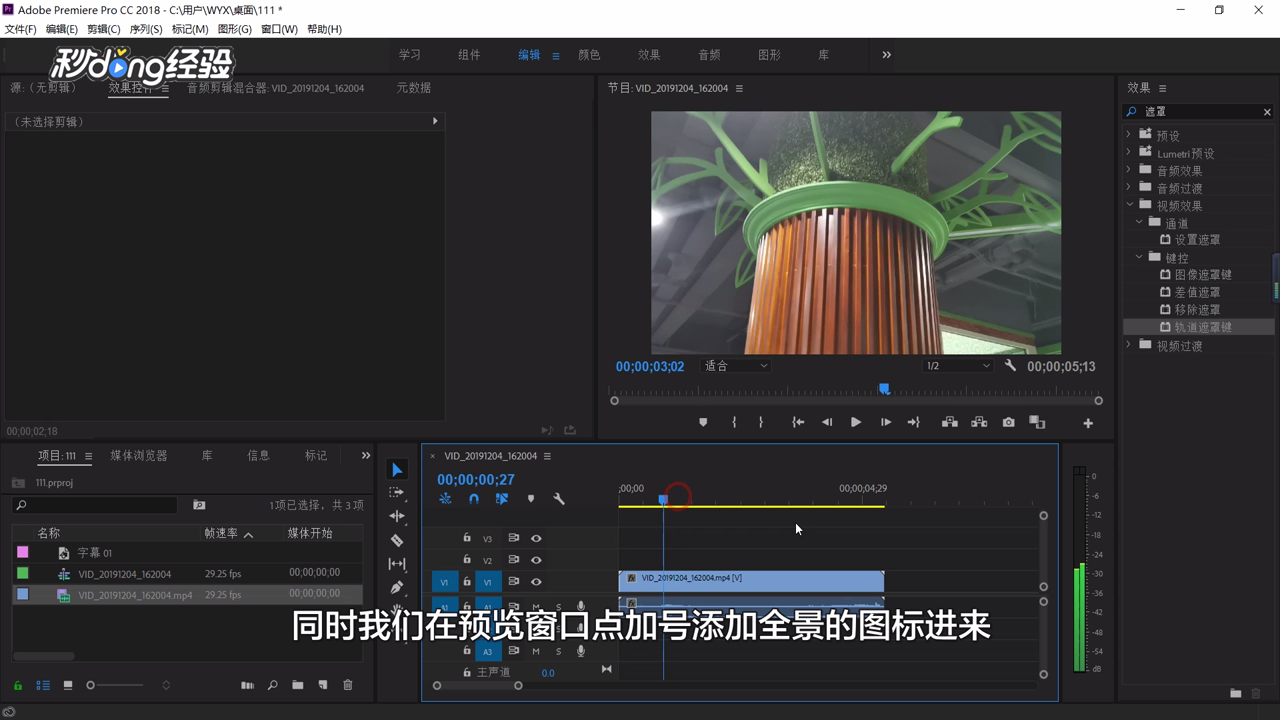Select the Slip tool
This screenshot has width=1280, height=720.
397,564
